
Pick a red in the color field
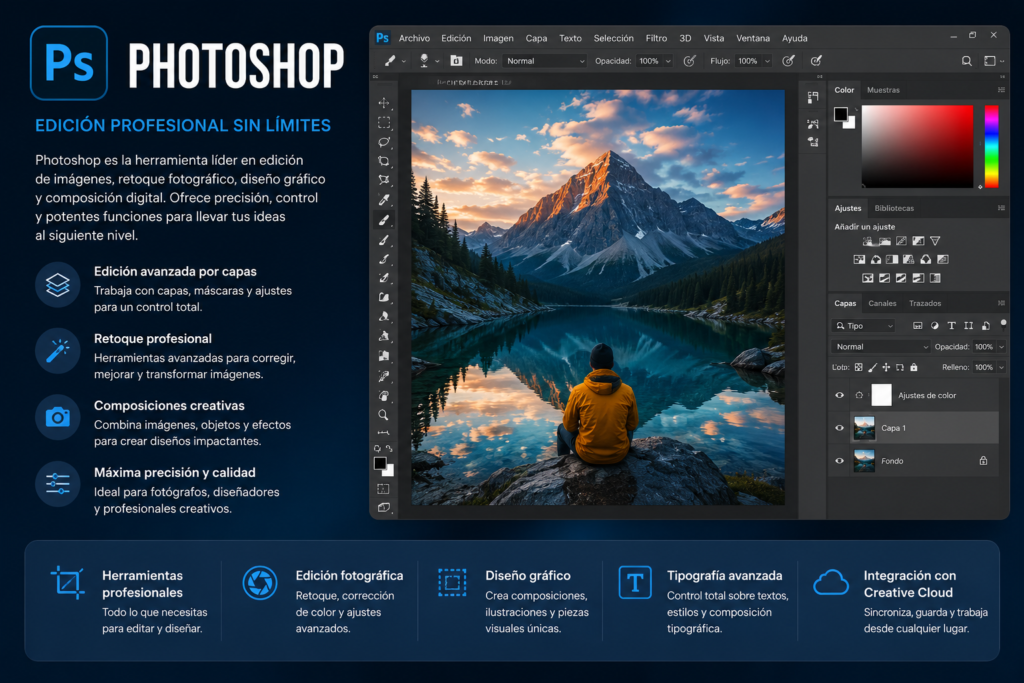pyautogui.click(x=918, y=146)
